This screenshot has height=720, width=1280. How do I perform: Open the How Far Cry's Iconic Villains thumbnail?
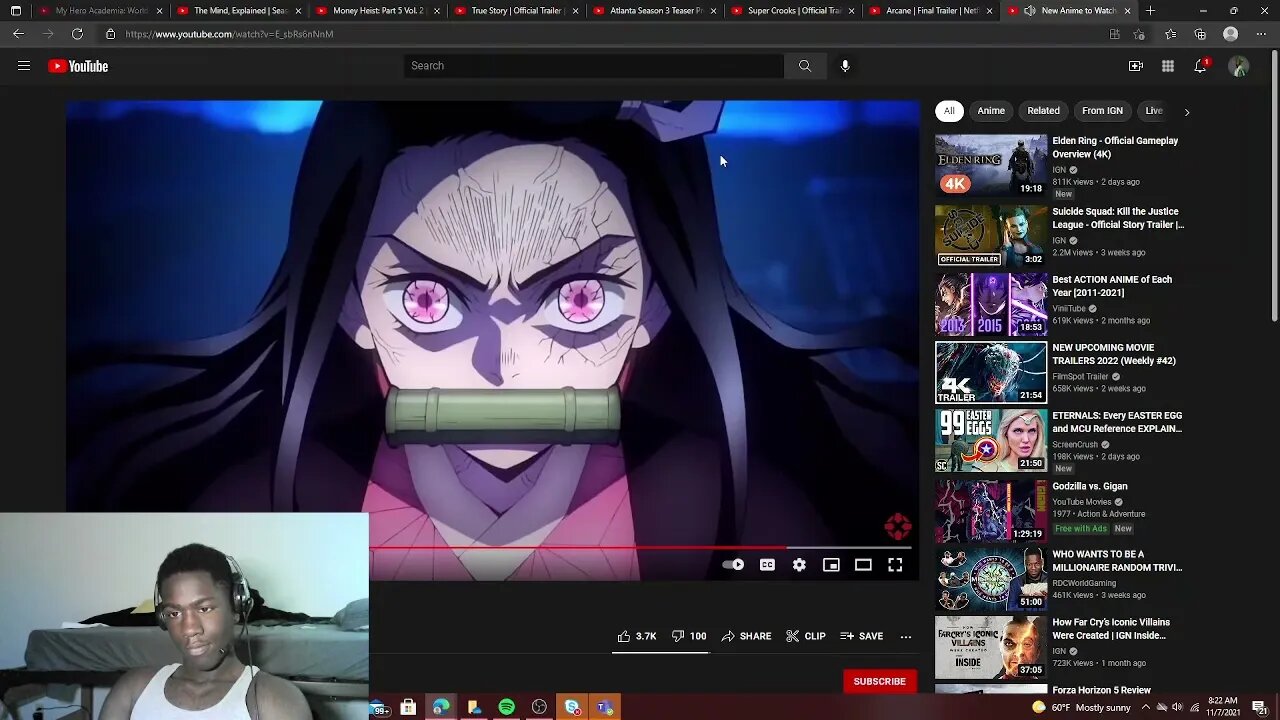pos(991,647)
